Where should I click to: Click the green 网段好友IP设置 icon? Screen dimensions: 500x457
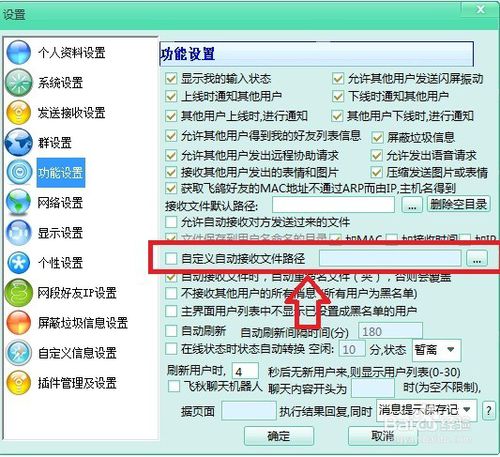[19, 293]
